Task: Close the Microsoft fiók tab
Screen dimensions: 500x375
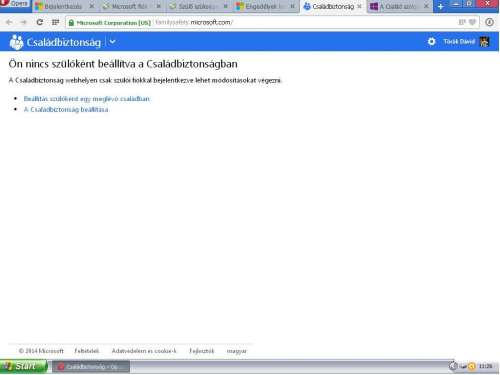Action: pyautogui.click(x=159, y=6)
